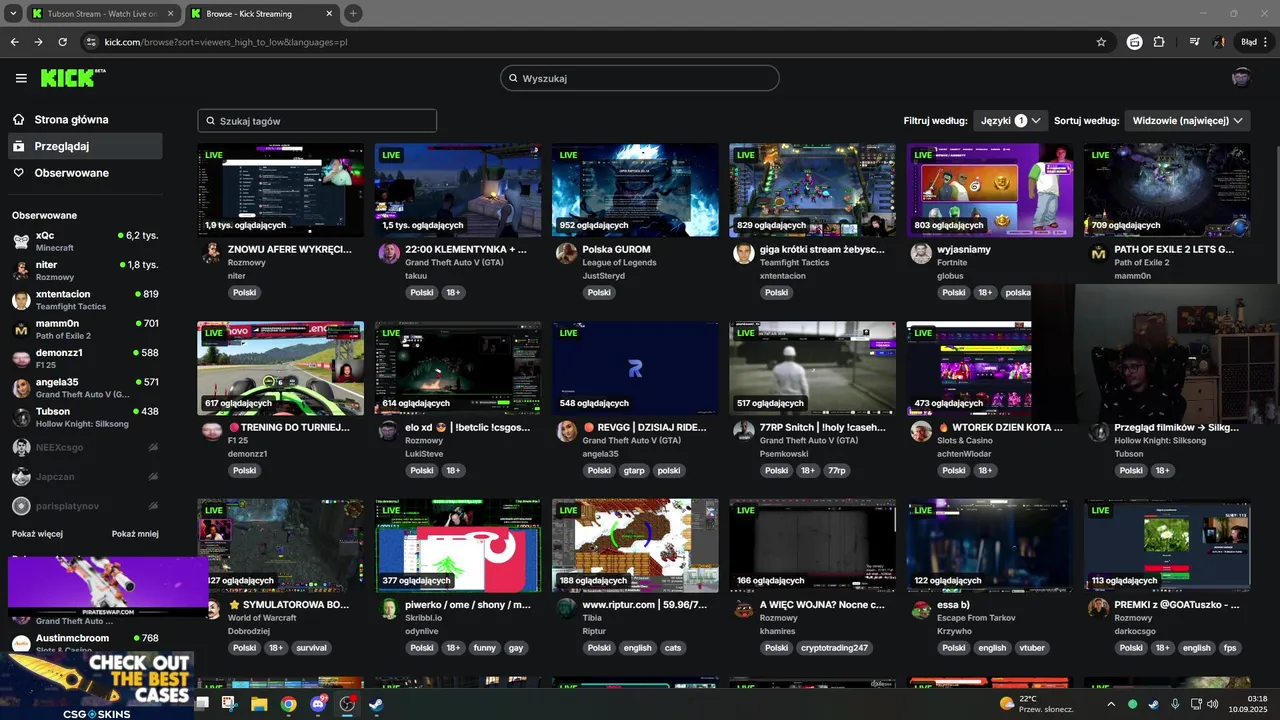Open demonzz1 in followed list
The height and width of the screenshot is (720, 1280).
click(85, 358)
